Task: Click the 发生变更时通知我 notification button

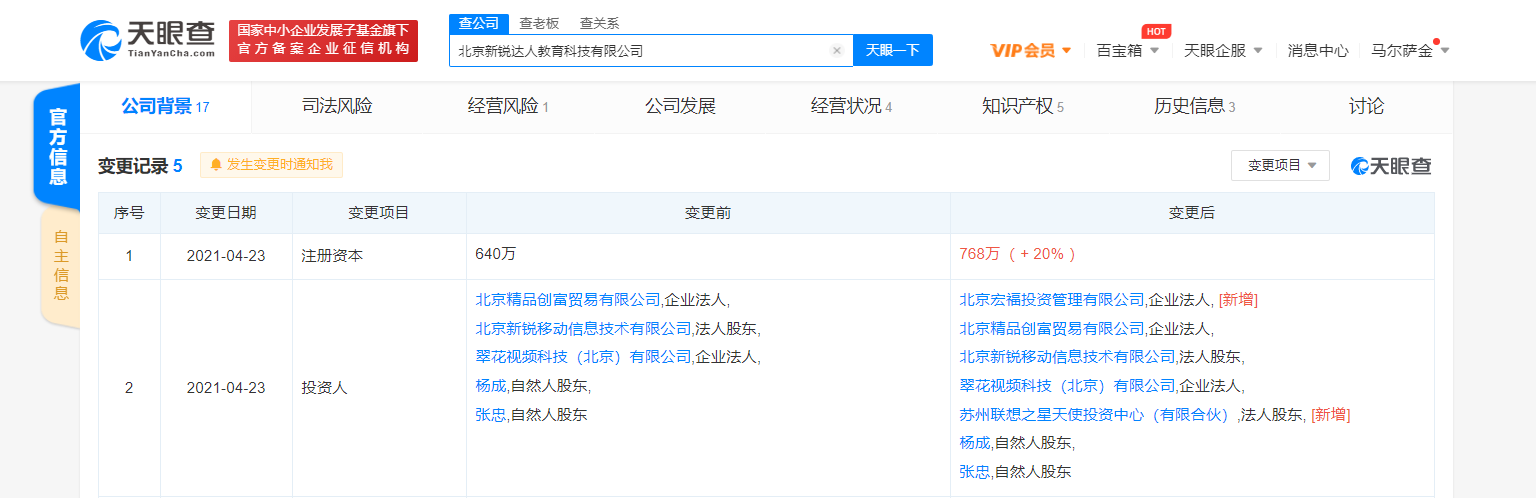Action: click(272, 165)
